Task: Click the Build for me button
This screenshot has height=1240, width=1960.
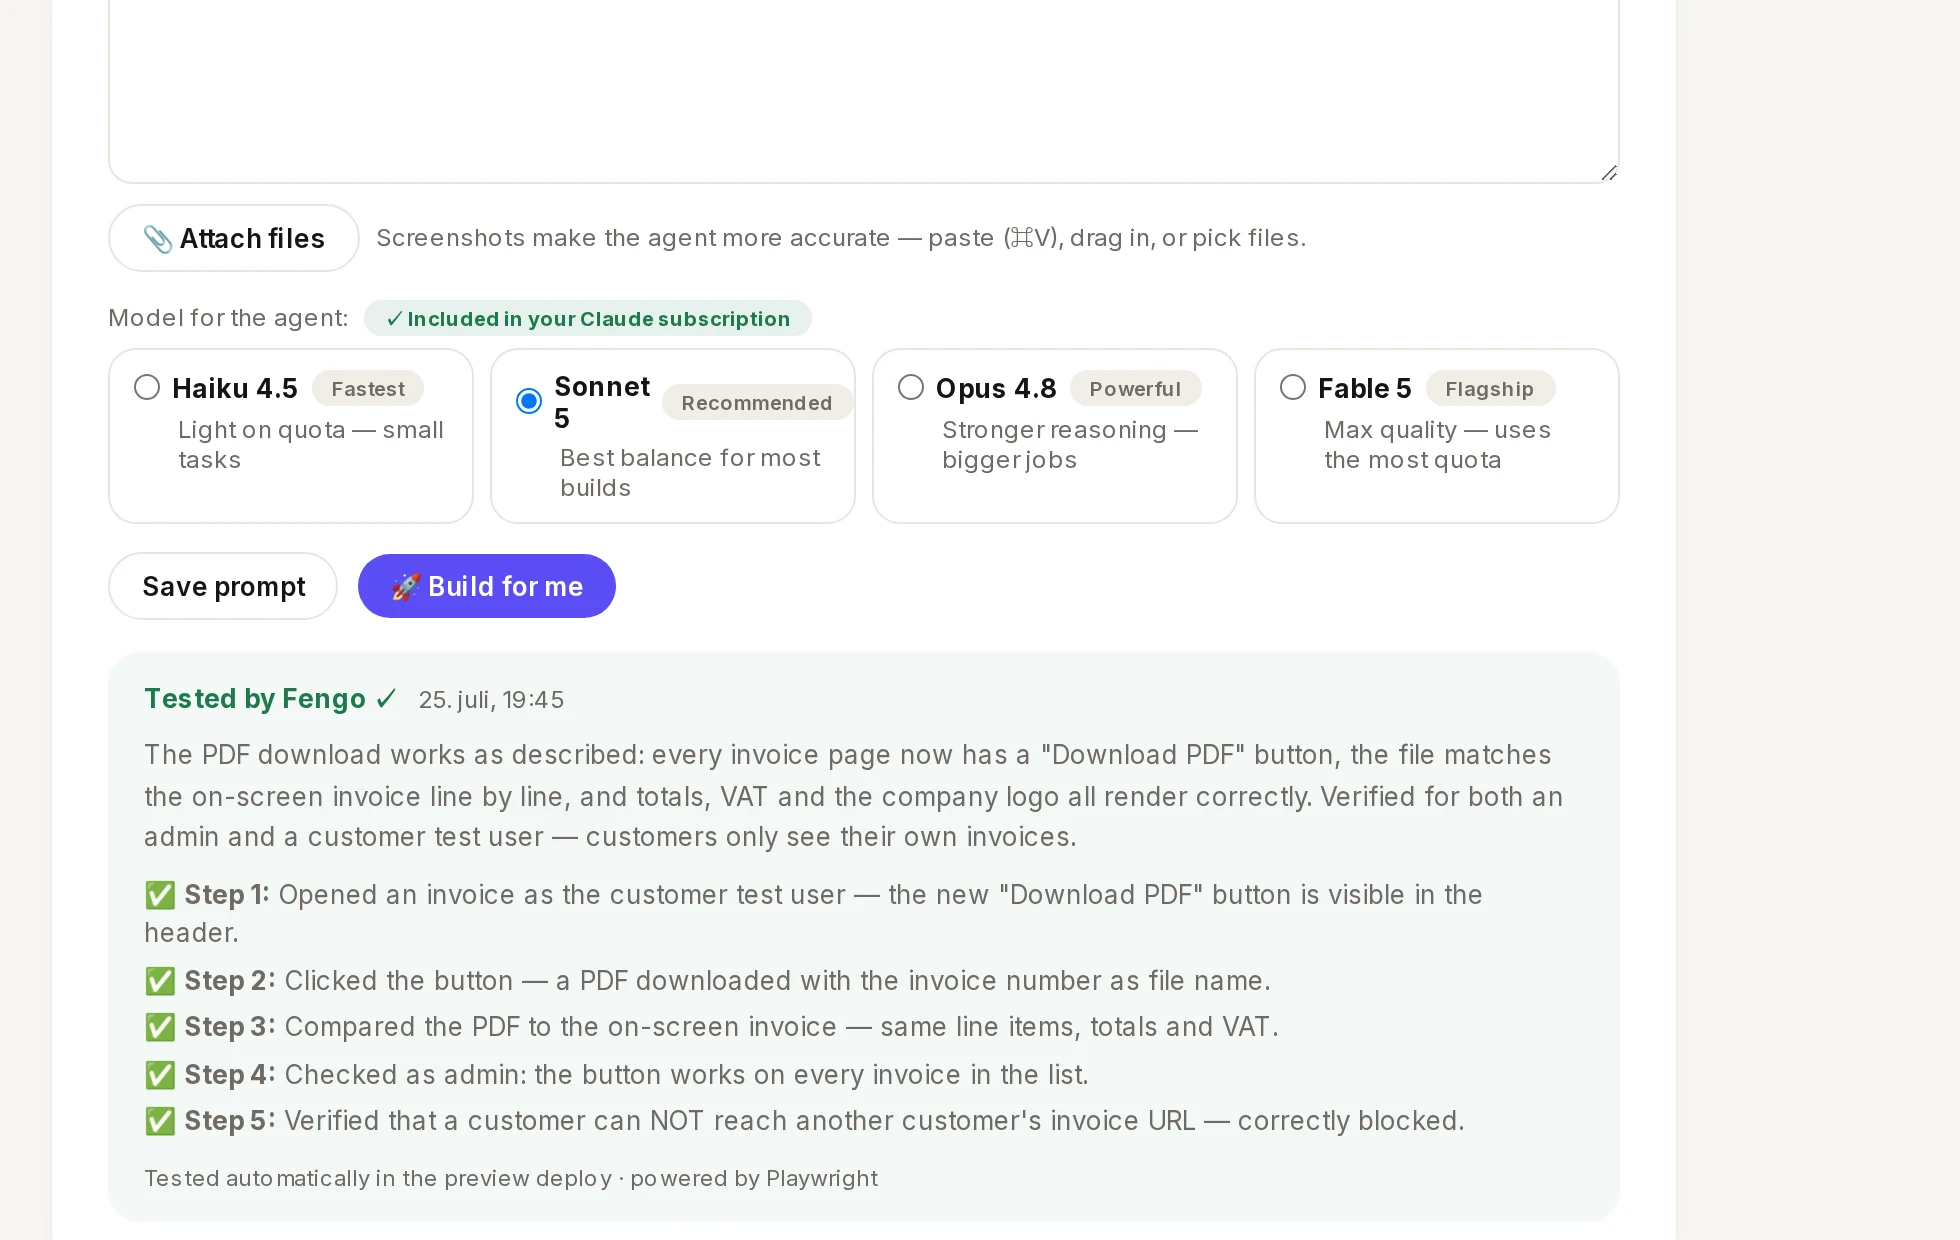Action: 487,586
